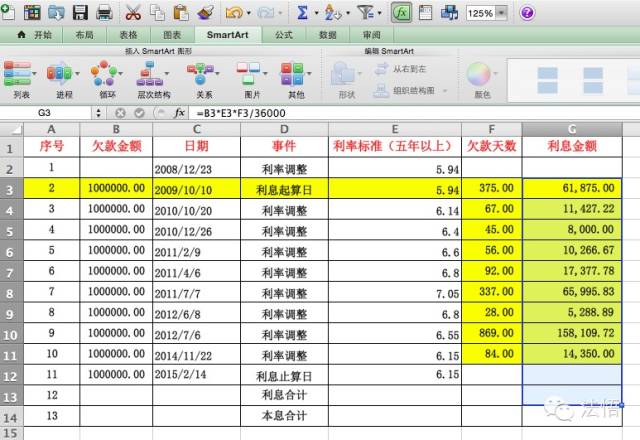Viewport: 640px width, 440px height.
Task: Click the Name Box showing G3
Action: 45,113
